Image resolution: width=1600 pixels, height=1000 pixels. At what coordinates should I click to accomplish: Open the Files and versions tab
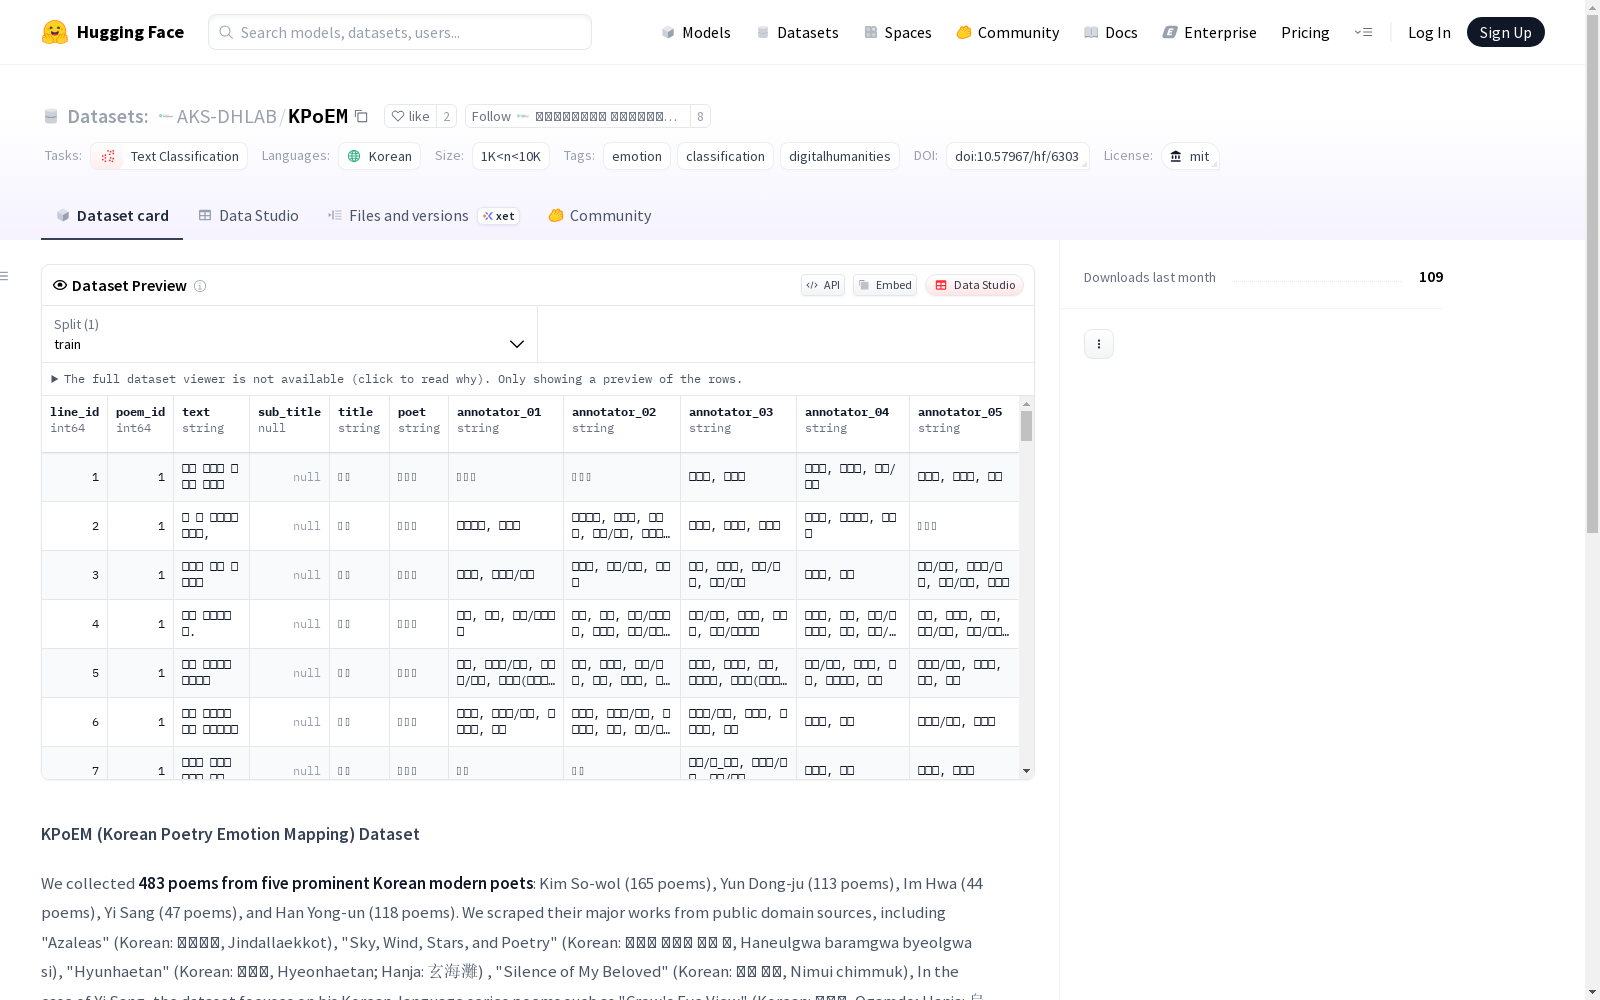(424, 216)
